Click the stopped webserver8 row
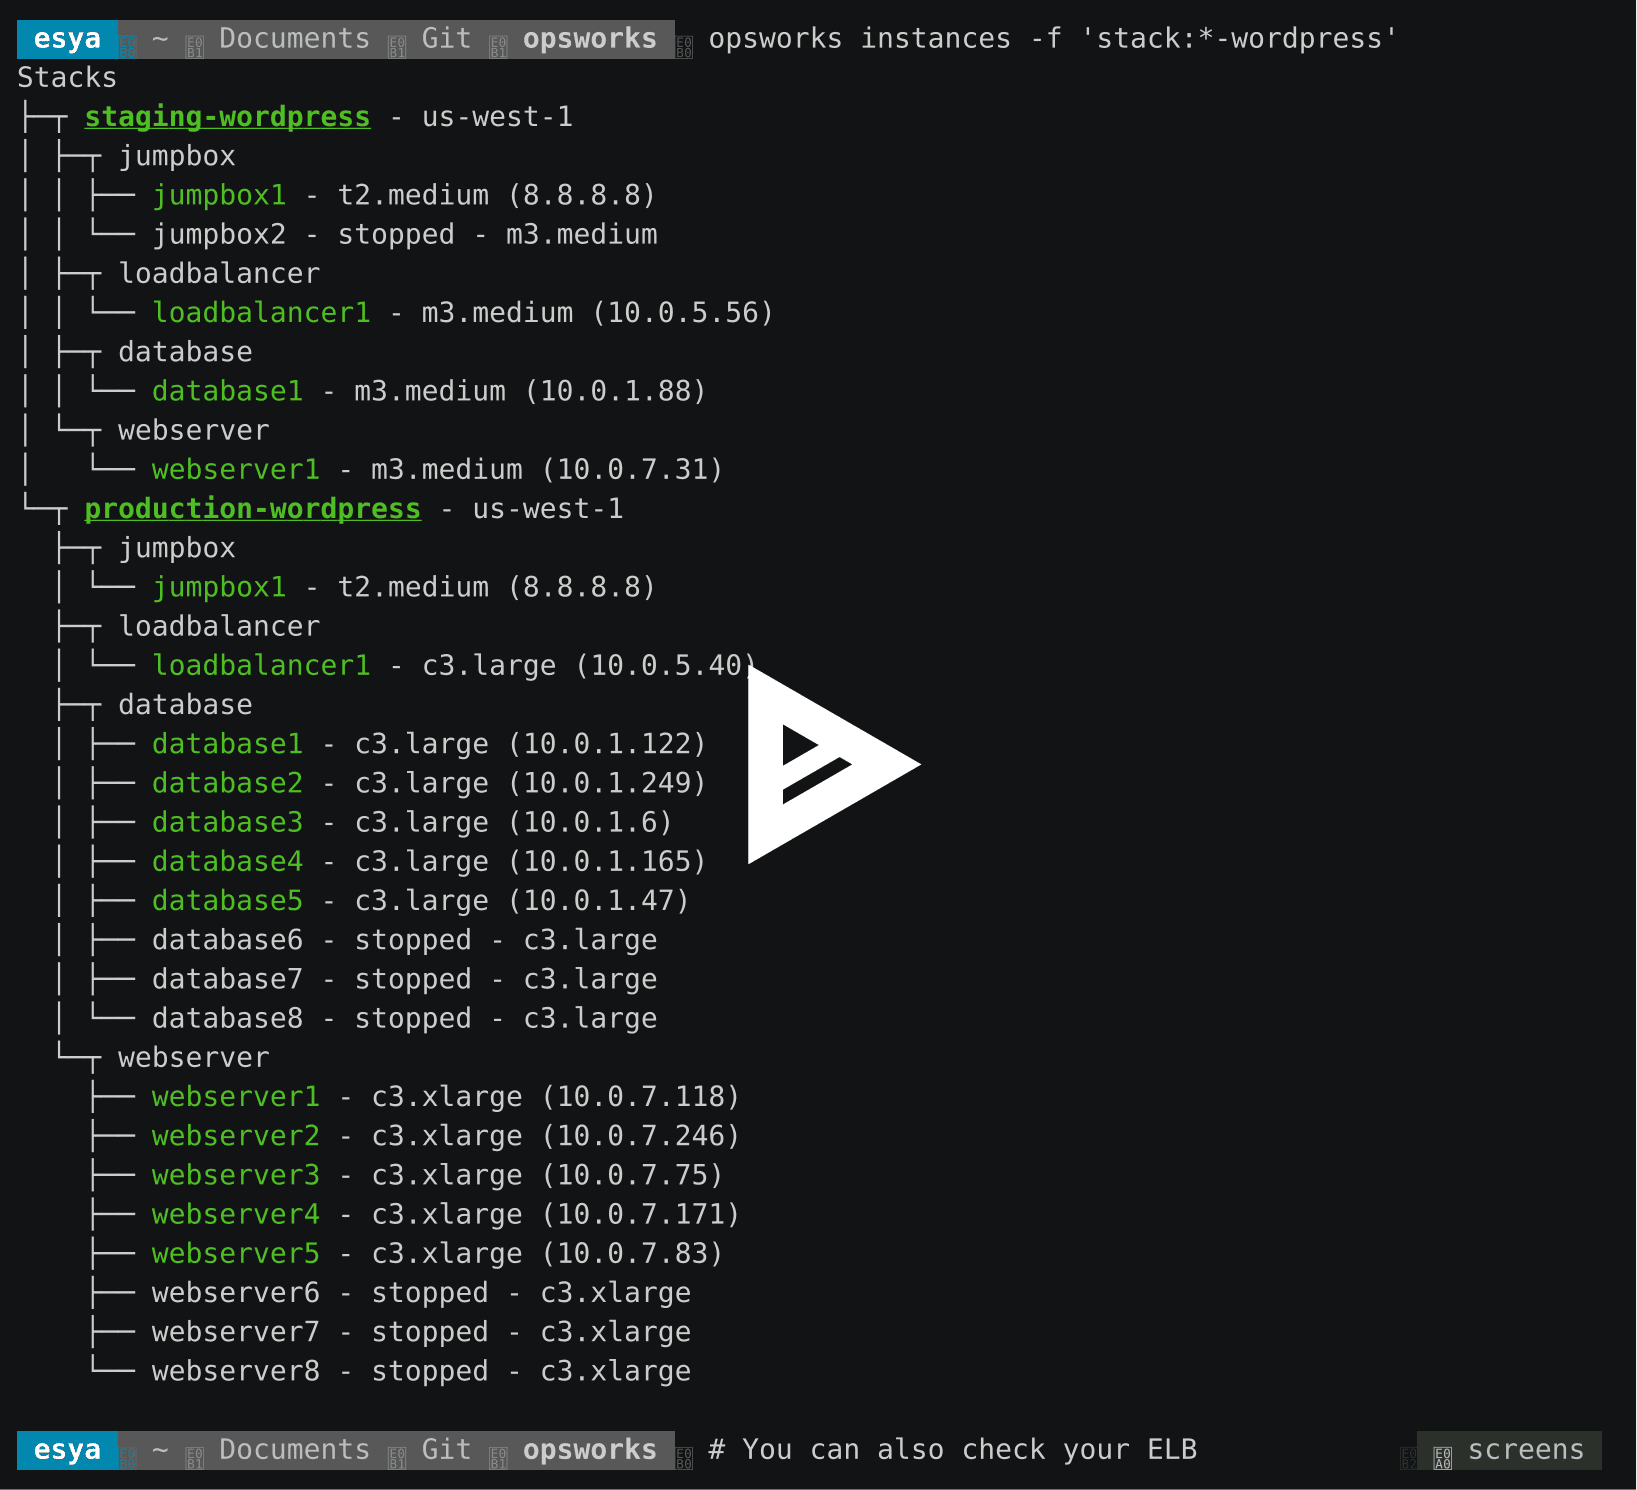This screenshot has width=1637, height=1490. pyautogui.click(x=422, y=1371)
